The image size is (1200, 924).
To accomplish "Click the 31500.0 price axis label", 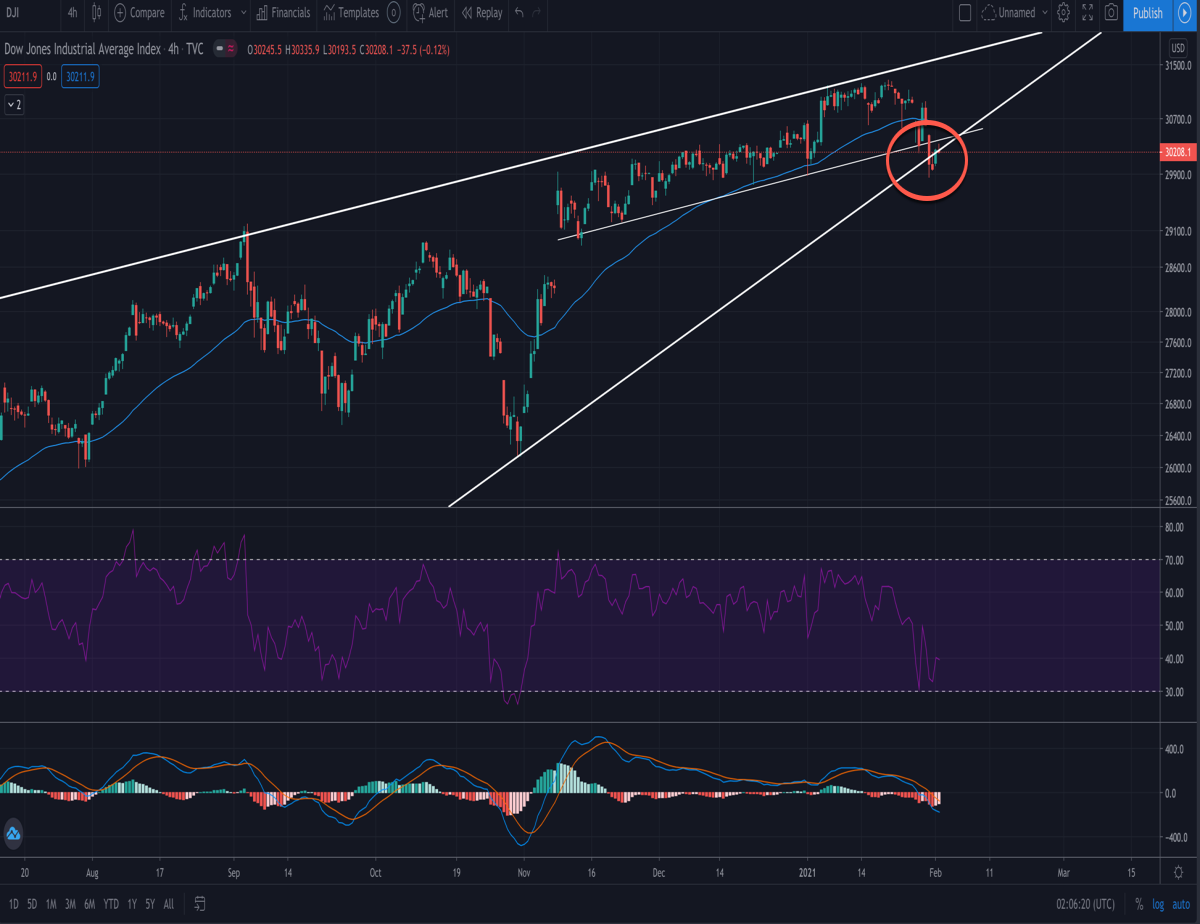I will [1179, 67].
